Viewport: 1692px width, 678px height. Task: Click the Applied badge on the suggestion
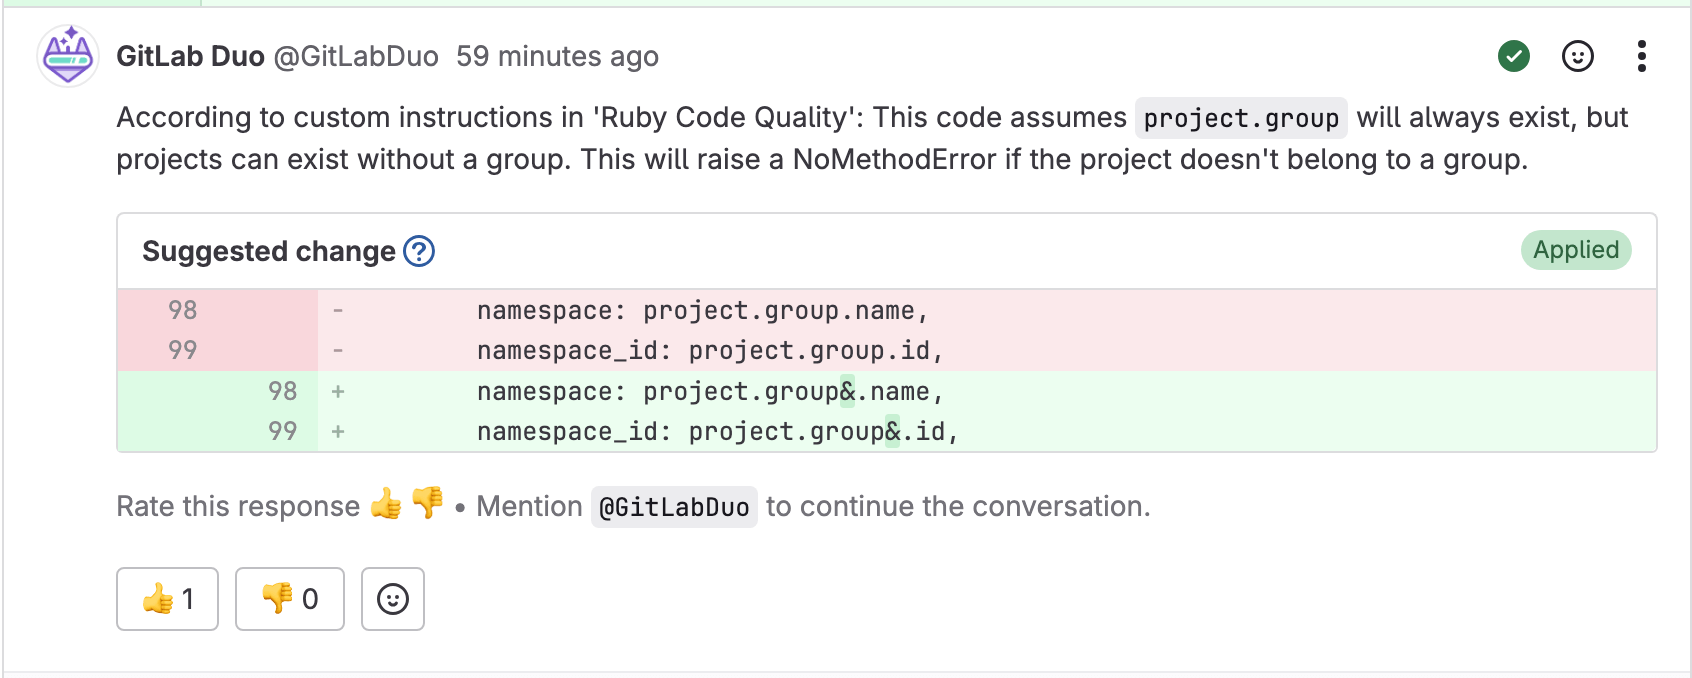1575,251
